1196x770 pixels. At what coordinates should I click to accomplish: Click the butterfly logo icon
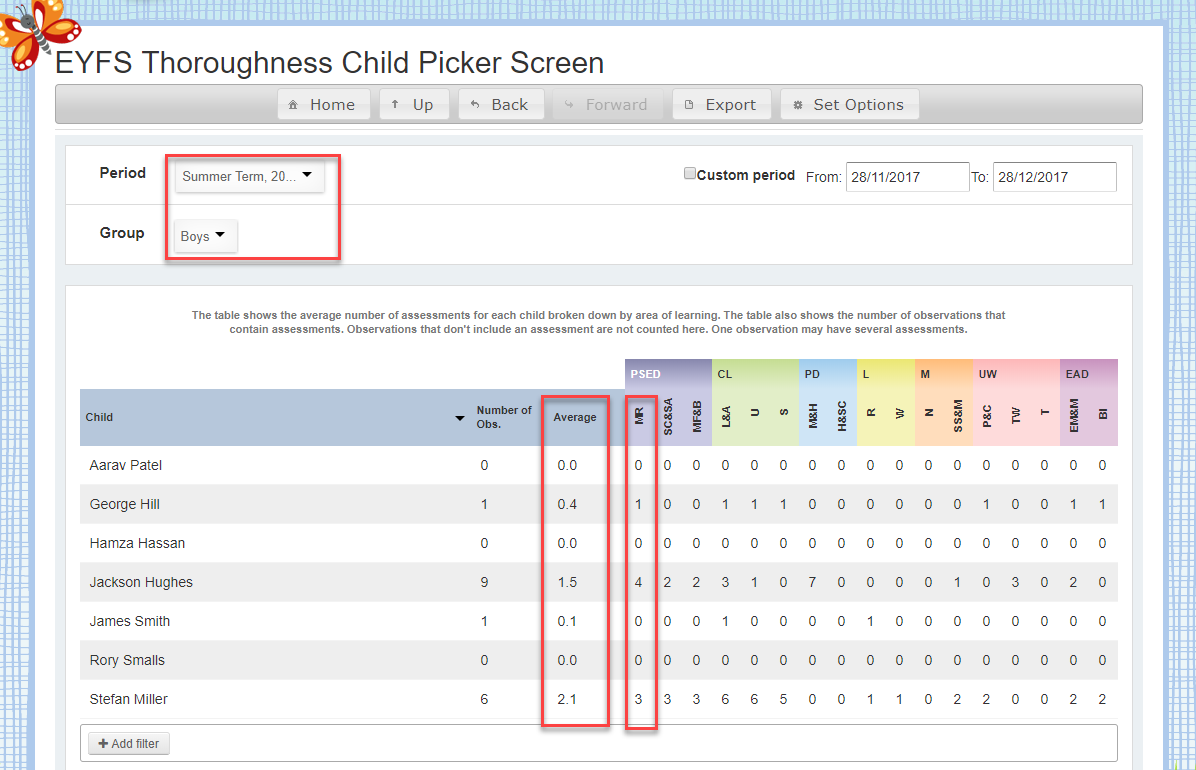(36, 33)
